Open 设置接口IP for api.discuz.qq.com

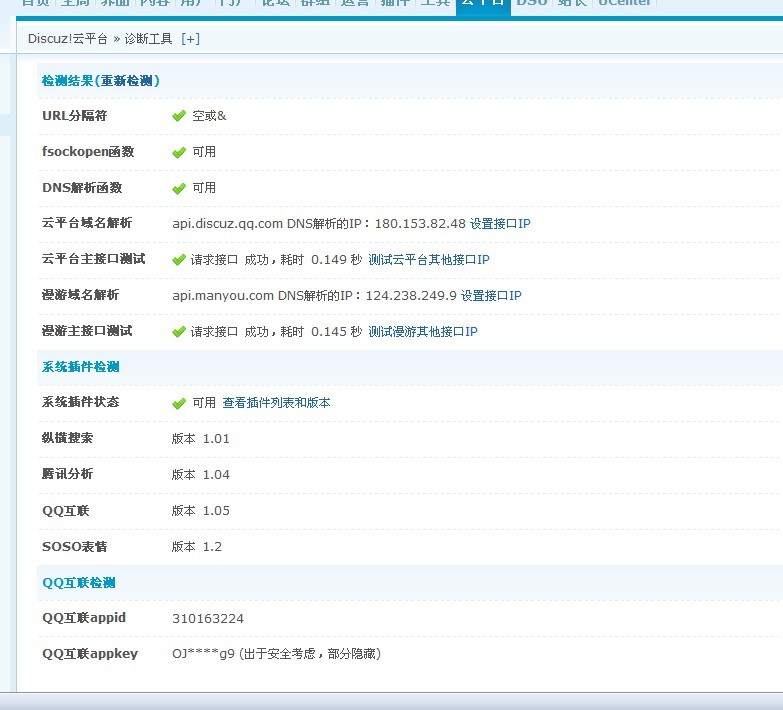click(x=500, y=223)
